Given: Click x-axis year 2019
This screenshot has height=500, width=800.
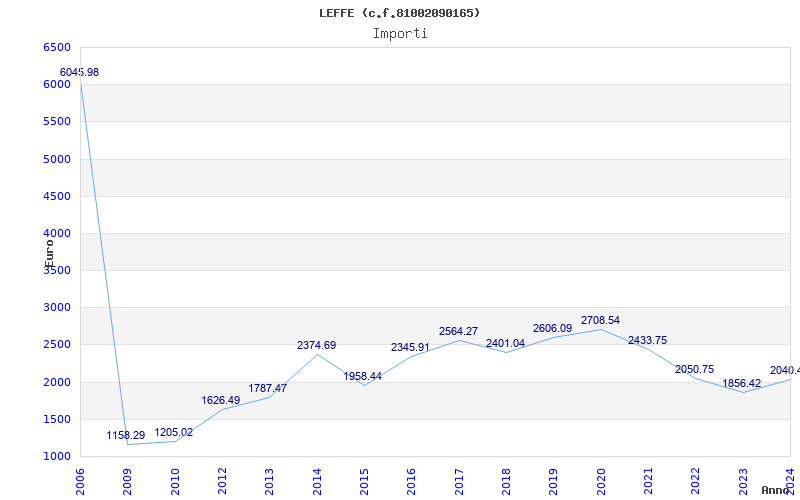Looking at the screenshot, I should tap(554, 482).
